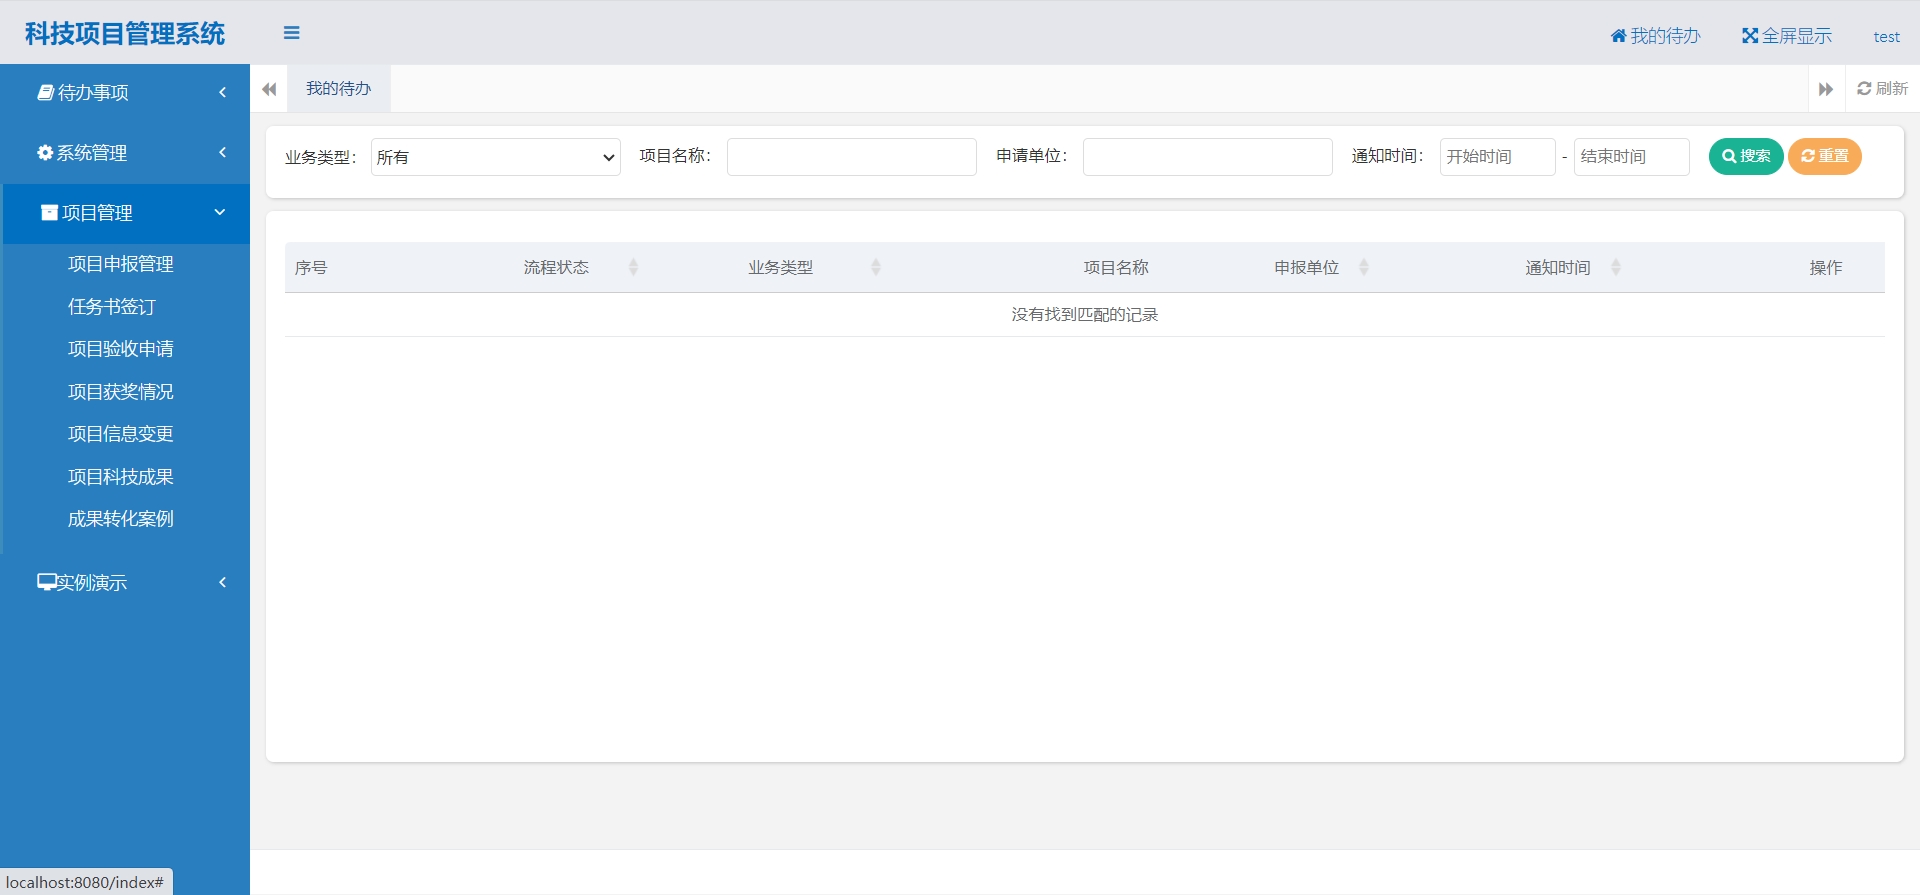This screenshot has height=895, width=1920.
Task: Click the orange 重置 button
Action: tap(1825, 156)
